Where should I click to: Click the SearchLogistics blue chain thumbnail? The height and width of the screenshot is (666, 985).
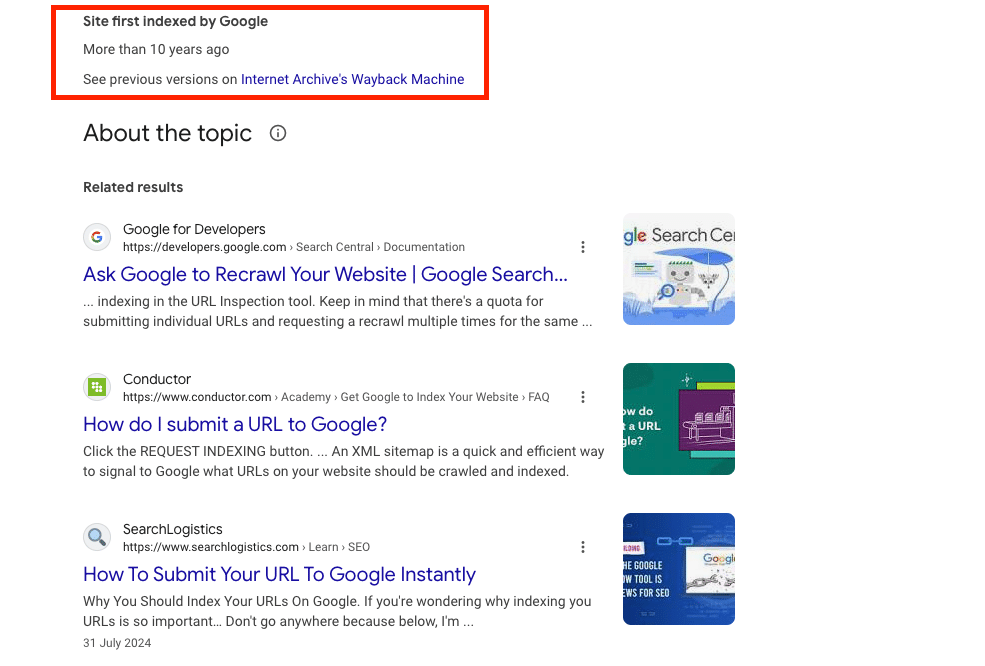click(678, 569)
